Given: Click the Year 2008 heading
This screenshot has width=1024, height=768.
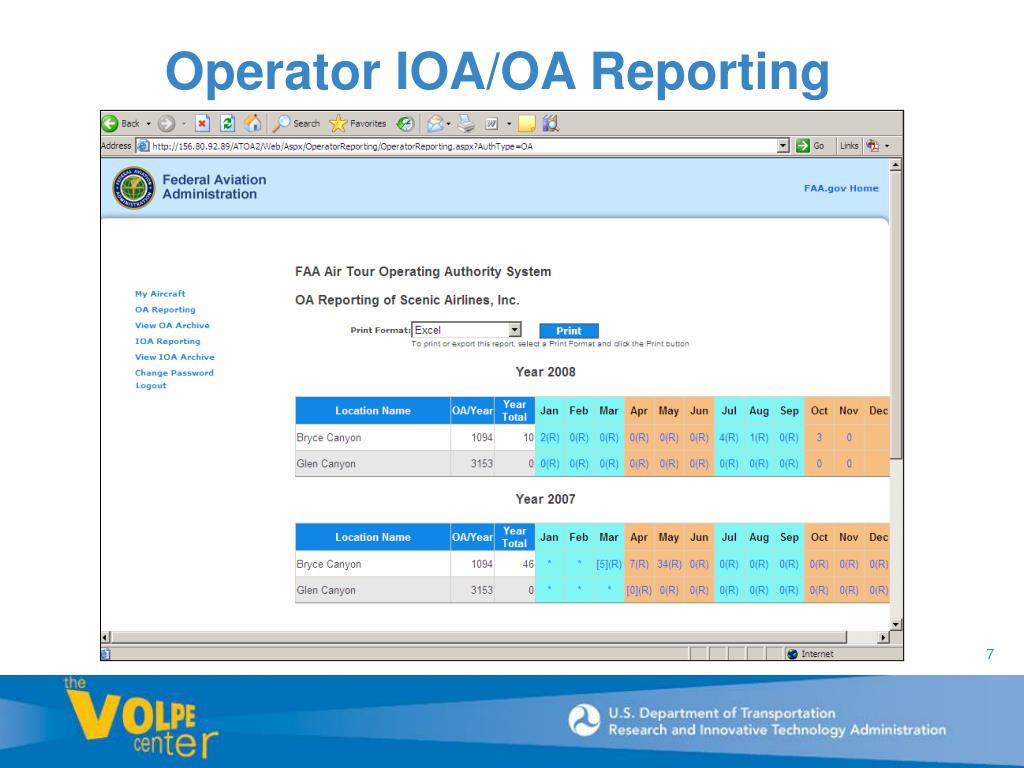Looking at the screenshot, I should (545, 372).
